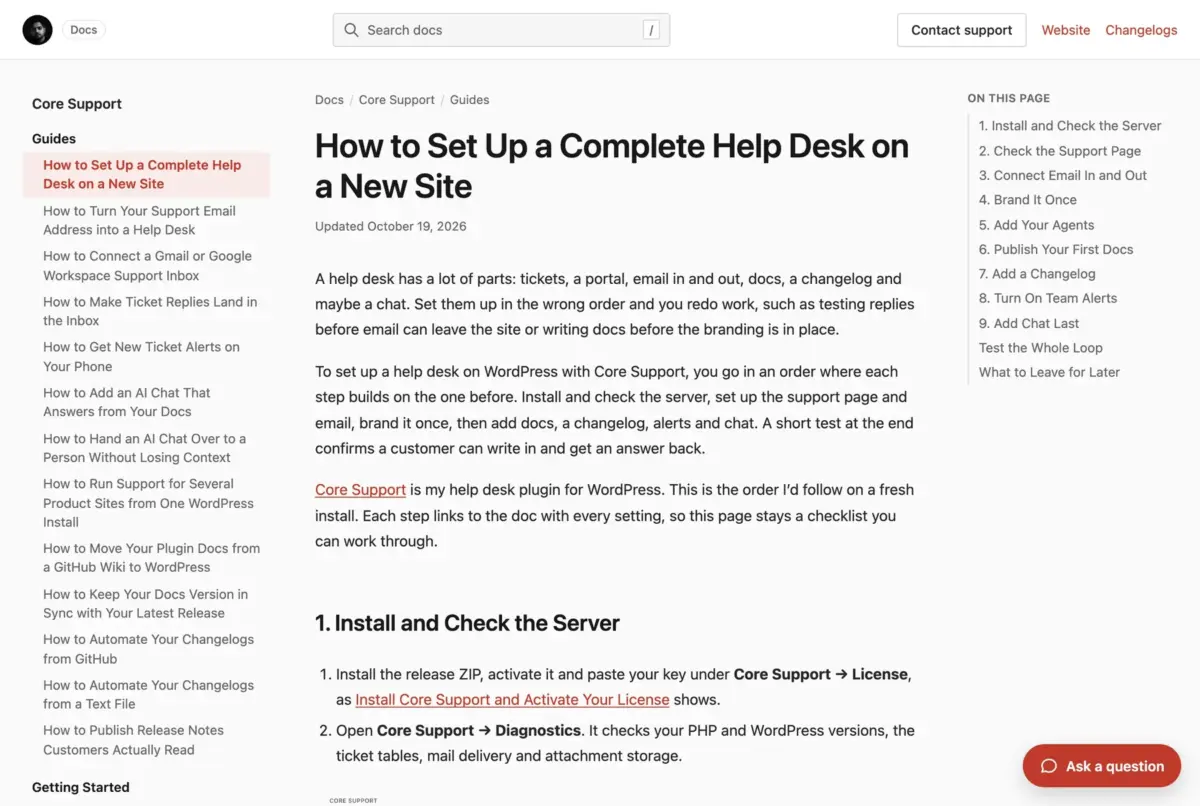Screen dimensions: 1200x806
Task: Jump to '6. Publish Your First Docs'
Action: (1056, 249)
